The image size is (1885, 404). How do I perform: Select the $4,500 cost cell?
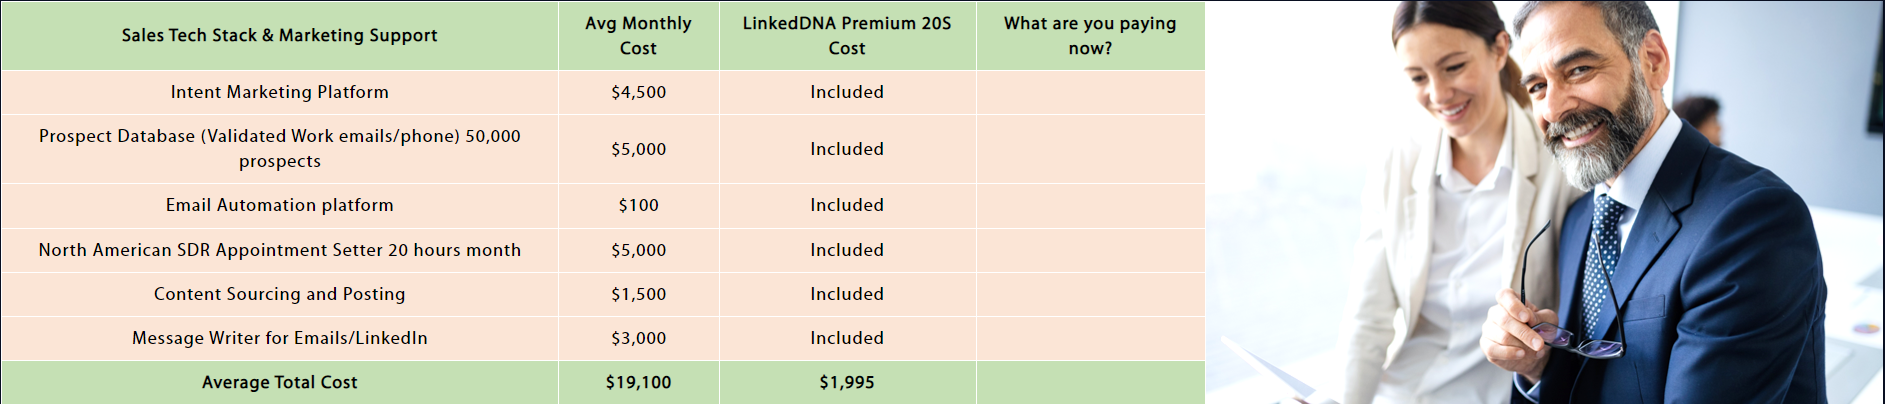(x=638, y=92)
